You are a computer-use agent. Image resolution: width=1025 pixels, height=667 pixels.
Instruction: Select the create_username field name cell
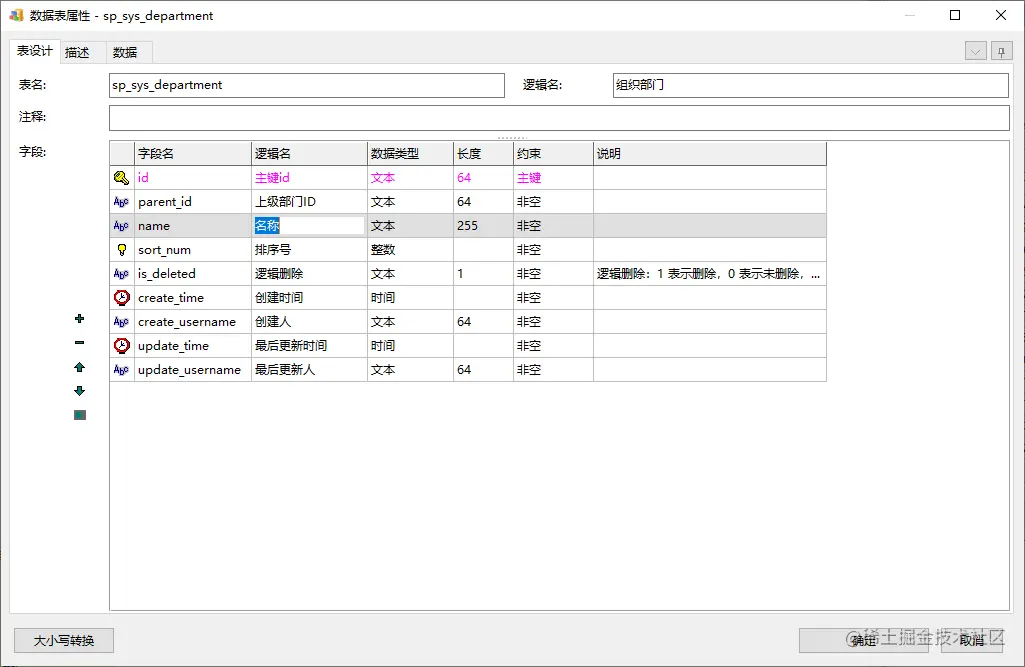[x=193, y=322]
